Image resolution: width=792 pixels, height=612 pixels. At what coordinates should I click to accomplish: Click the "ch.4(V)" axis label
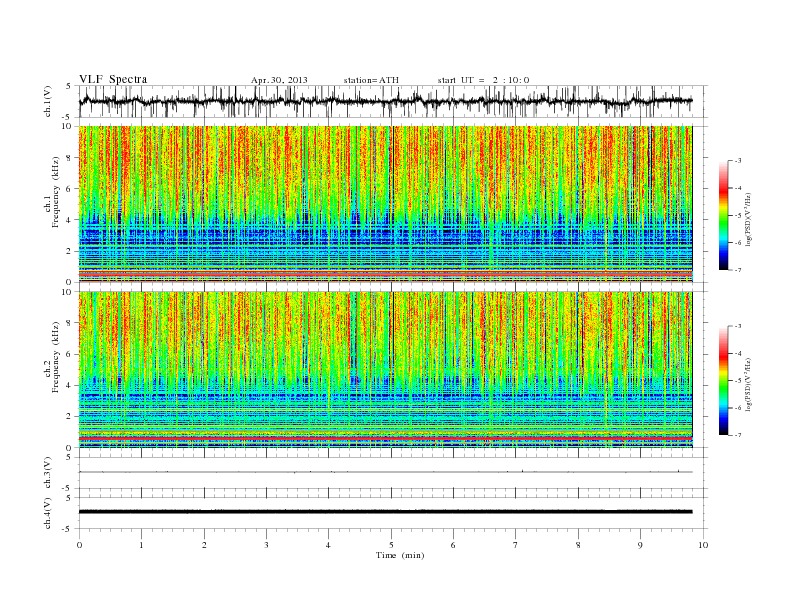(x=48, y=513)
